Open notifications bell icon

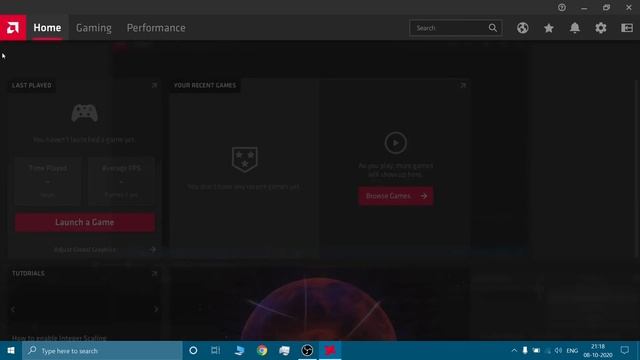coord(575,28)
